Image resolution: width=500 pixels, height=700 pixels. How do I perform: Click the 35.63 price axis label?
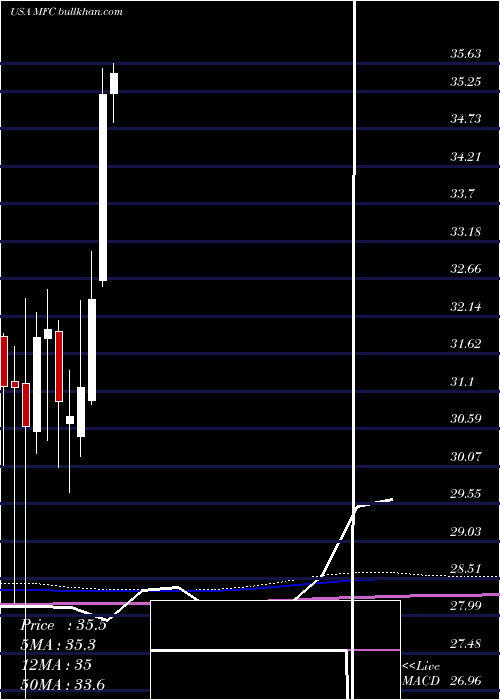pyautogui.click(x=466, y=54)
